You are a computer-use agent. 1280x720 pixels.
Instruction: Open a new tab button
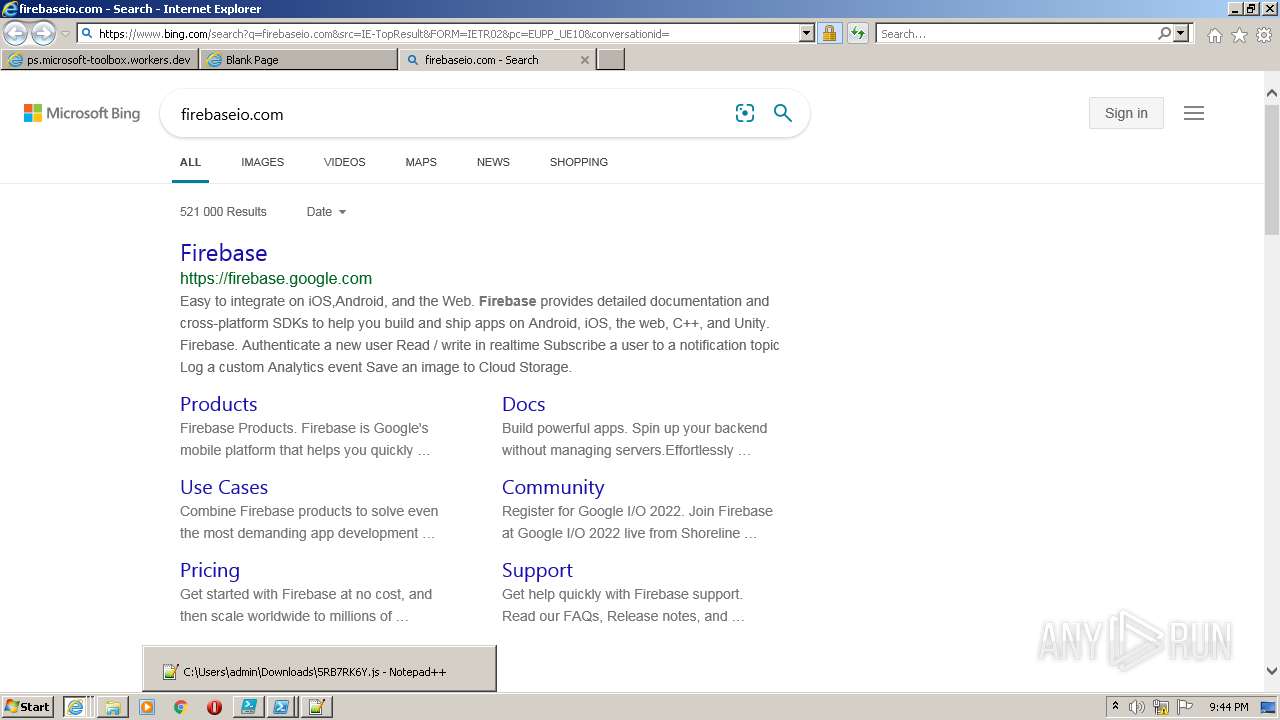click(x=611, y=60)
